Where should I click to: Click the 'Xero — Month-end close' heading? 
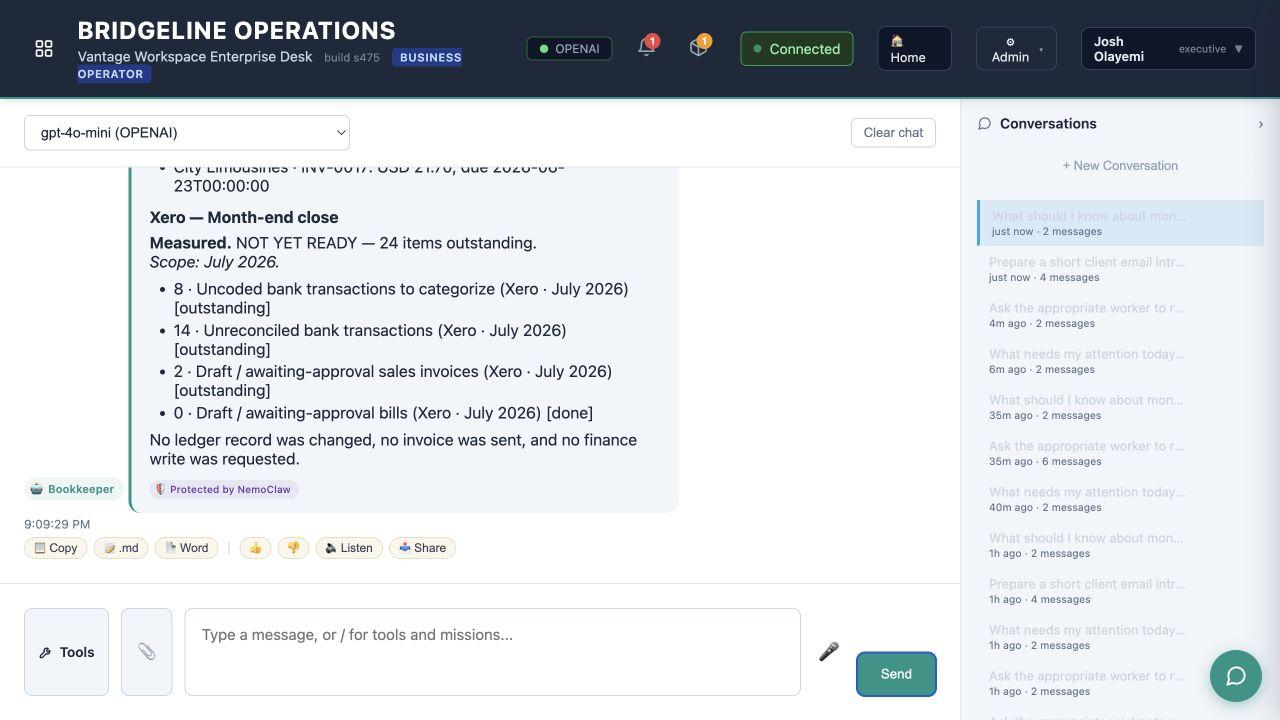(244, 217)
